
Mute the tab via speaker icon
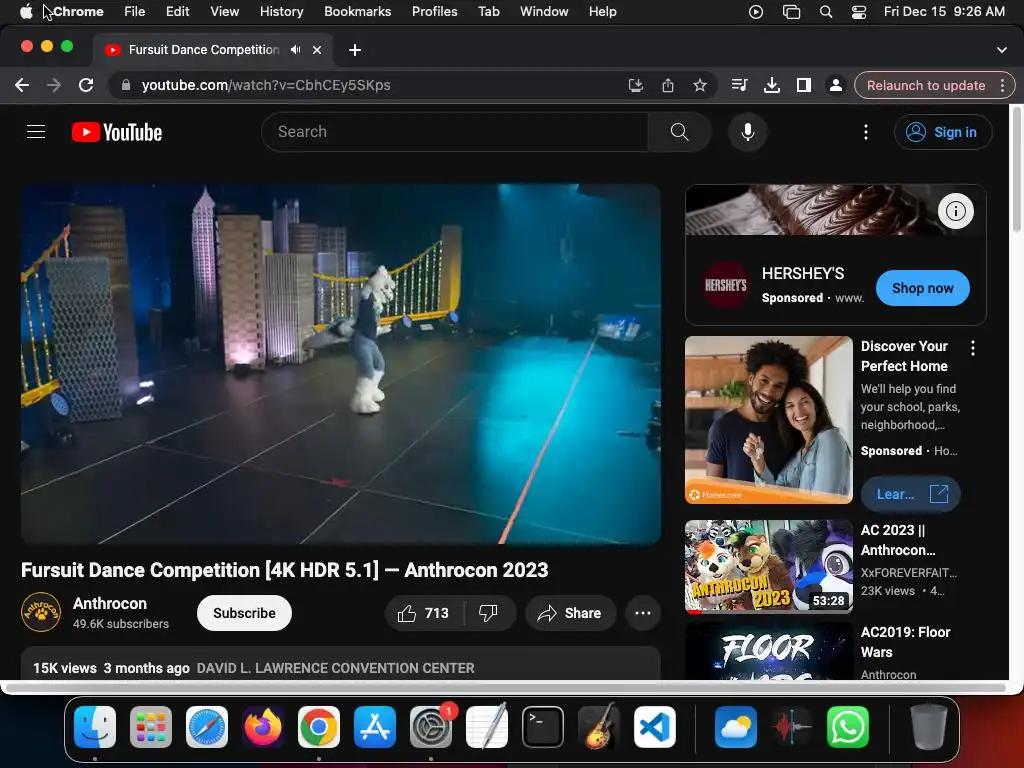tap(296, 50)
